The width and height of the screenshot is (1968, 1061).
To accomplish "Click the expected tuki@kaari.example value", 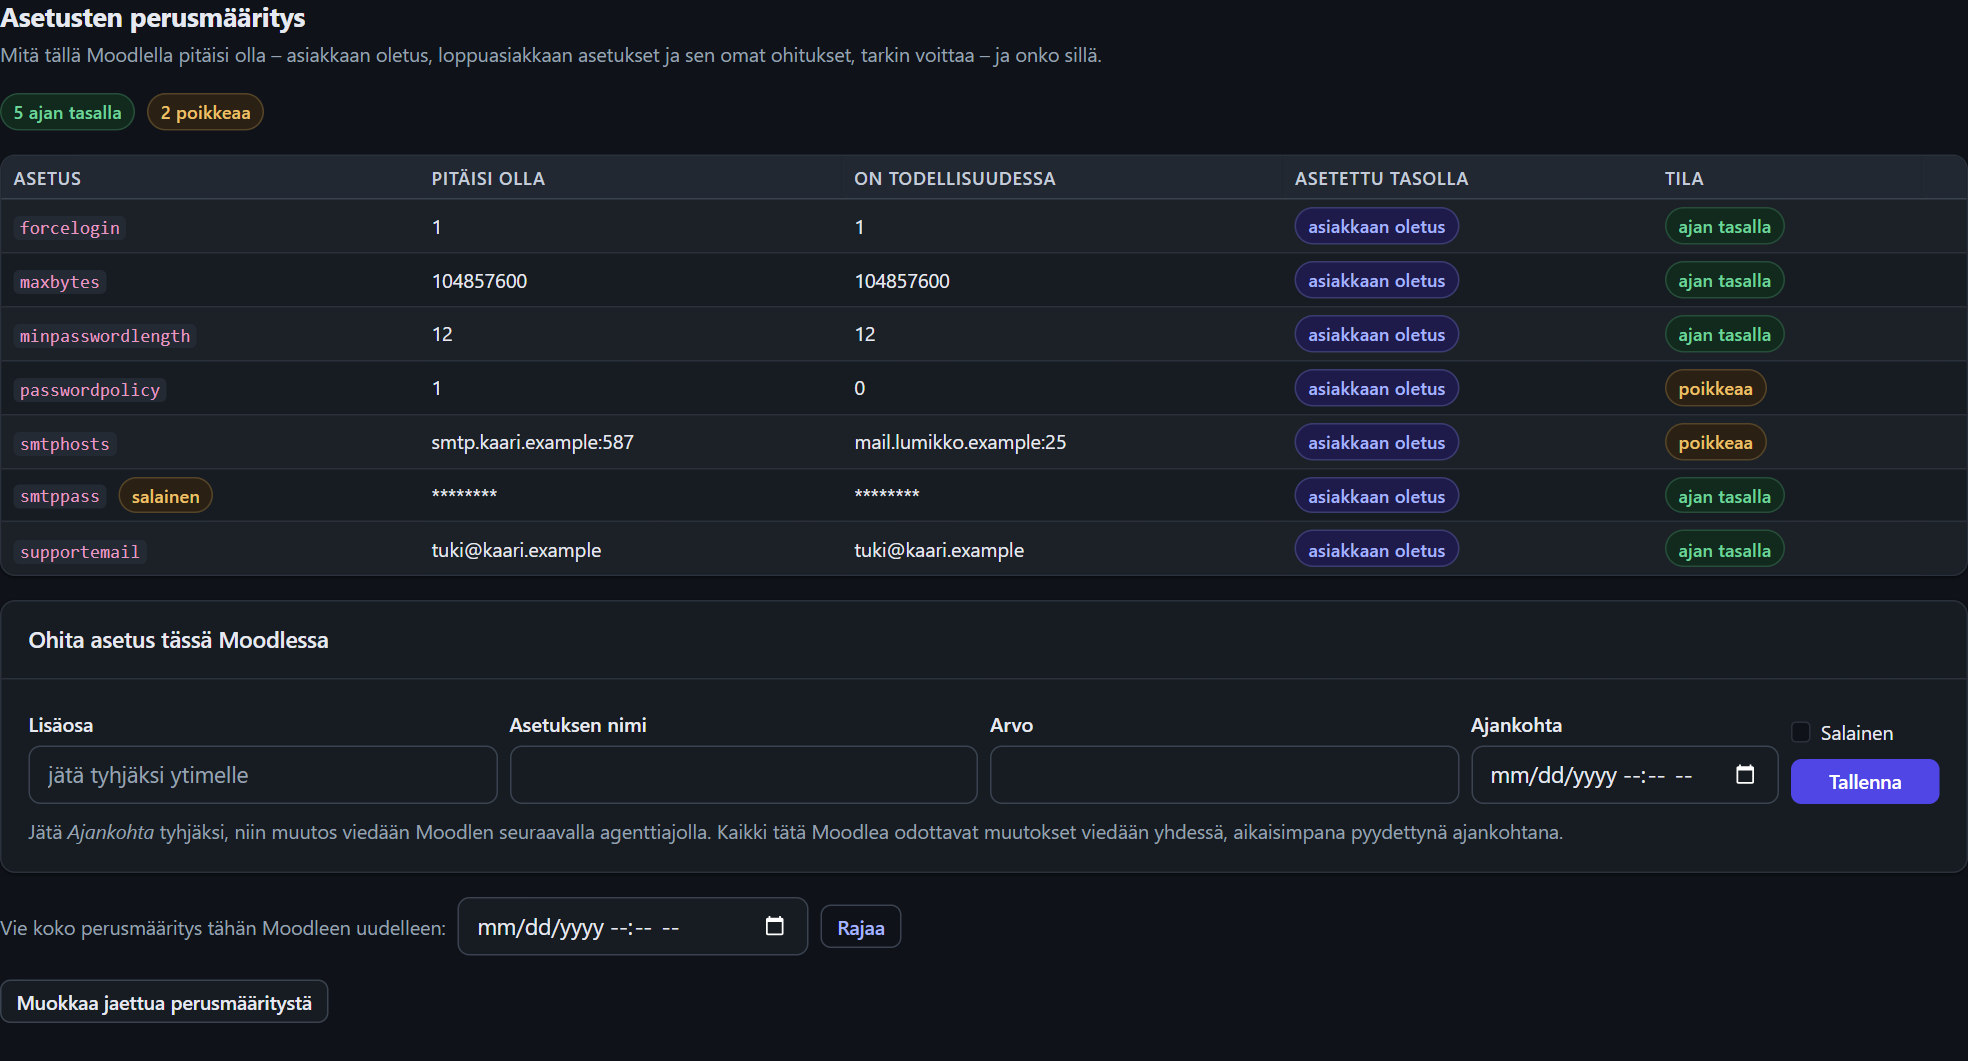I will tap(516, 550).
